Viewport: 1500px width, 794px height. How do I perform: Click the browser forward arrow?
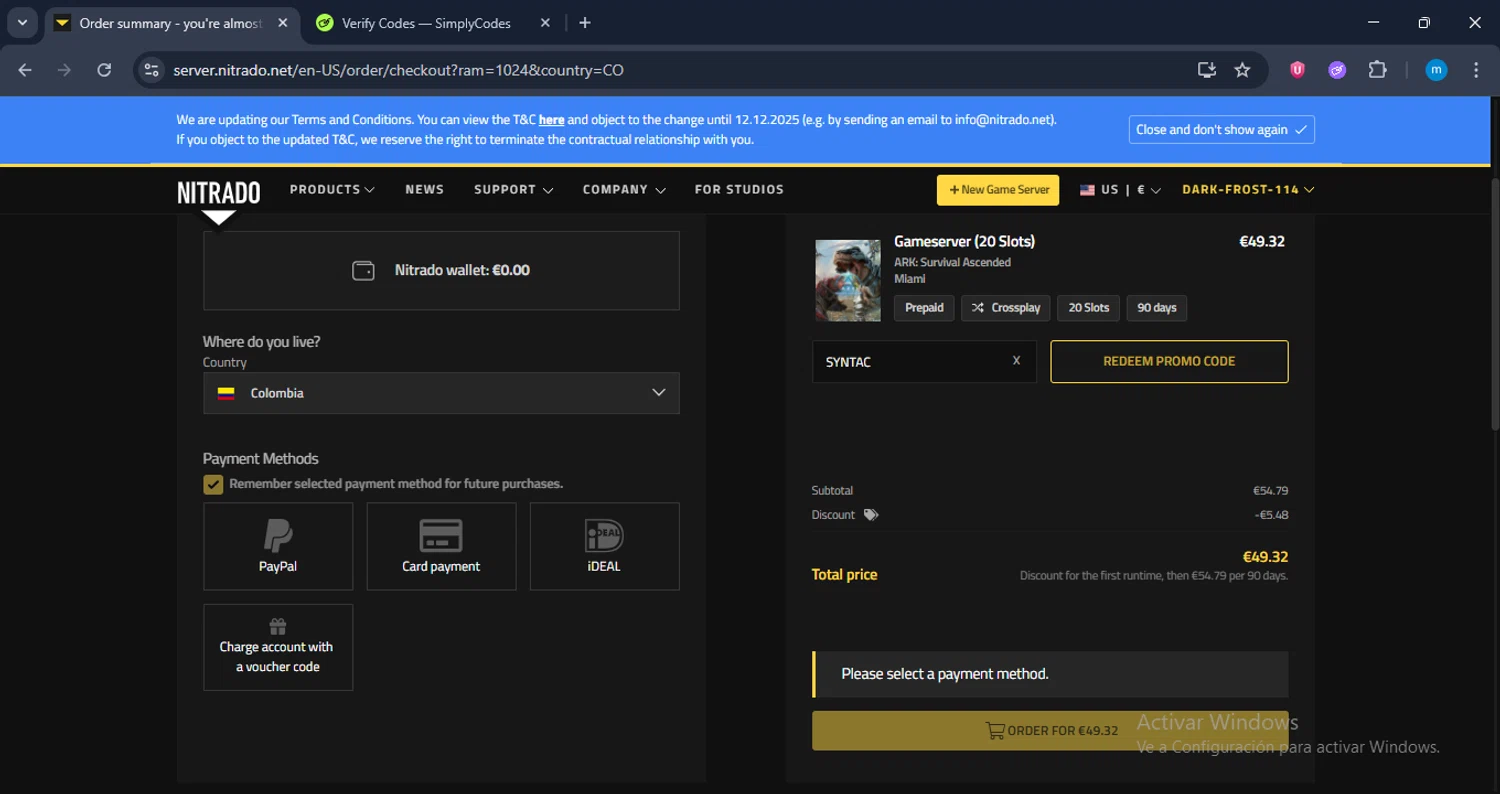[64, 70]
